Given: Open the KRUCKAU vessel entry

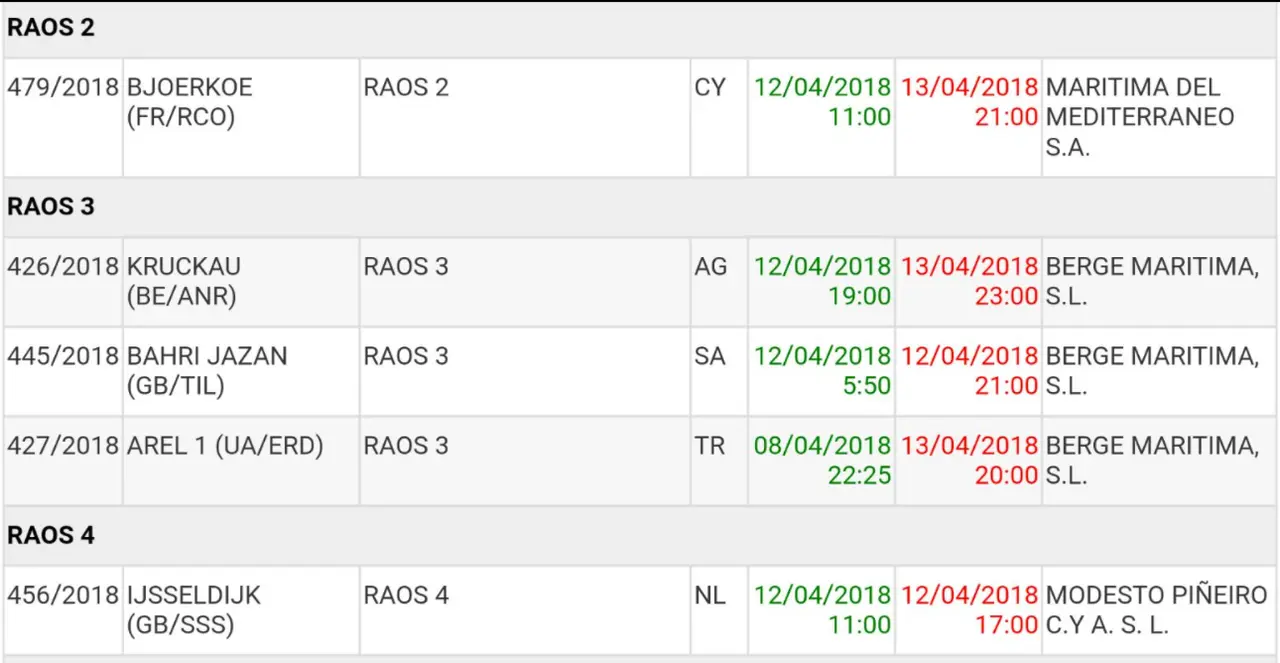Looking at the screenshot, I should [184, 281].
